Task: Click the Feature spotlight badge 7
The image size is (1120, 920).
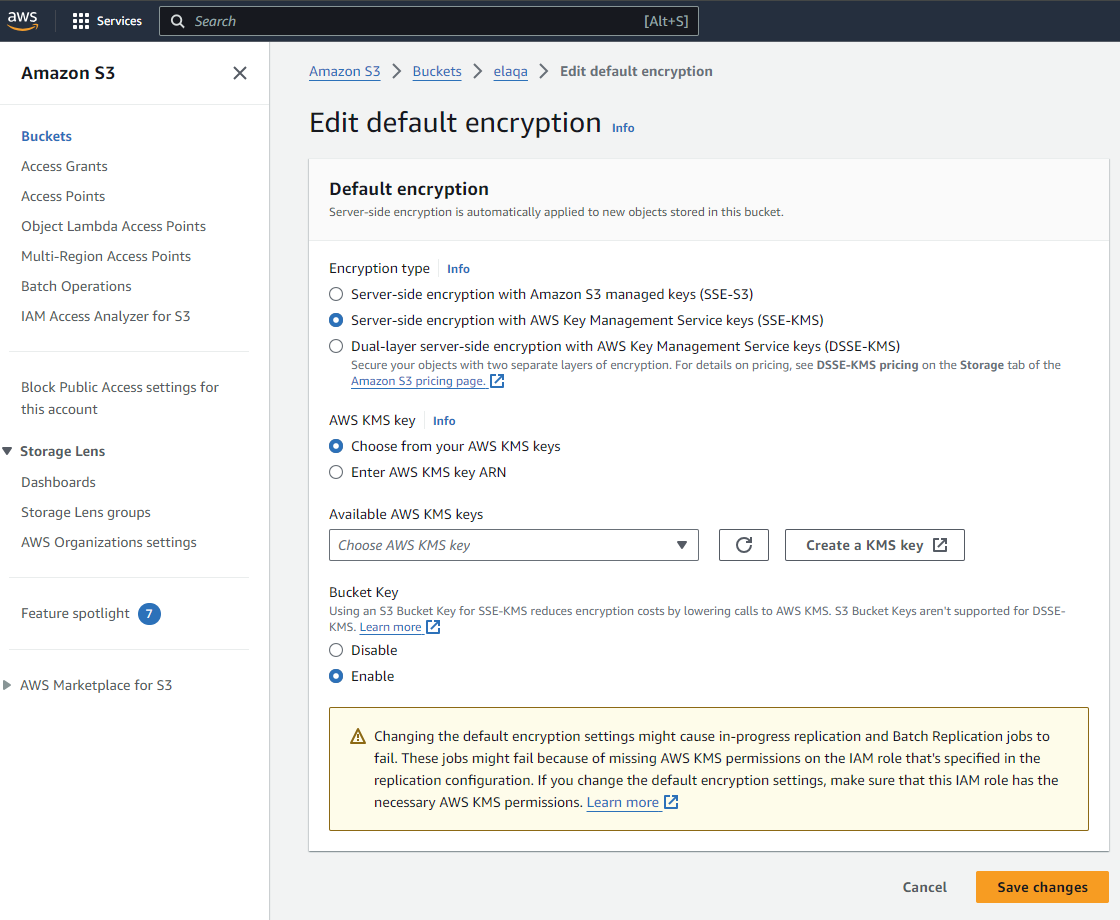Action: (x=149, y=613)
